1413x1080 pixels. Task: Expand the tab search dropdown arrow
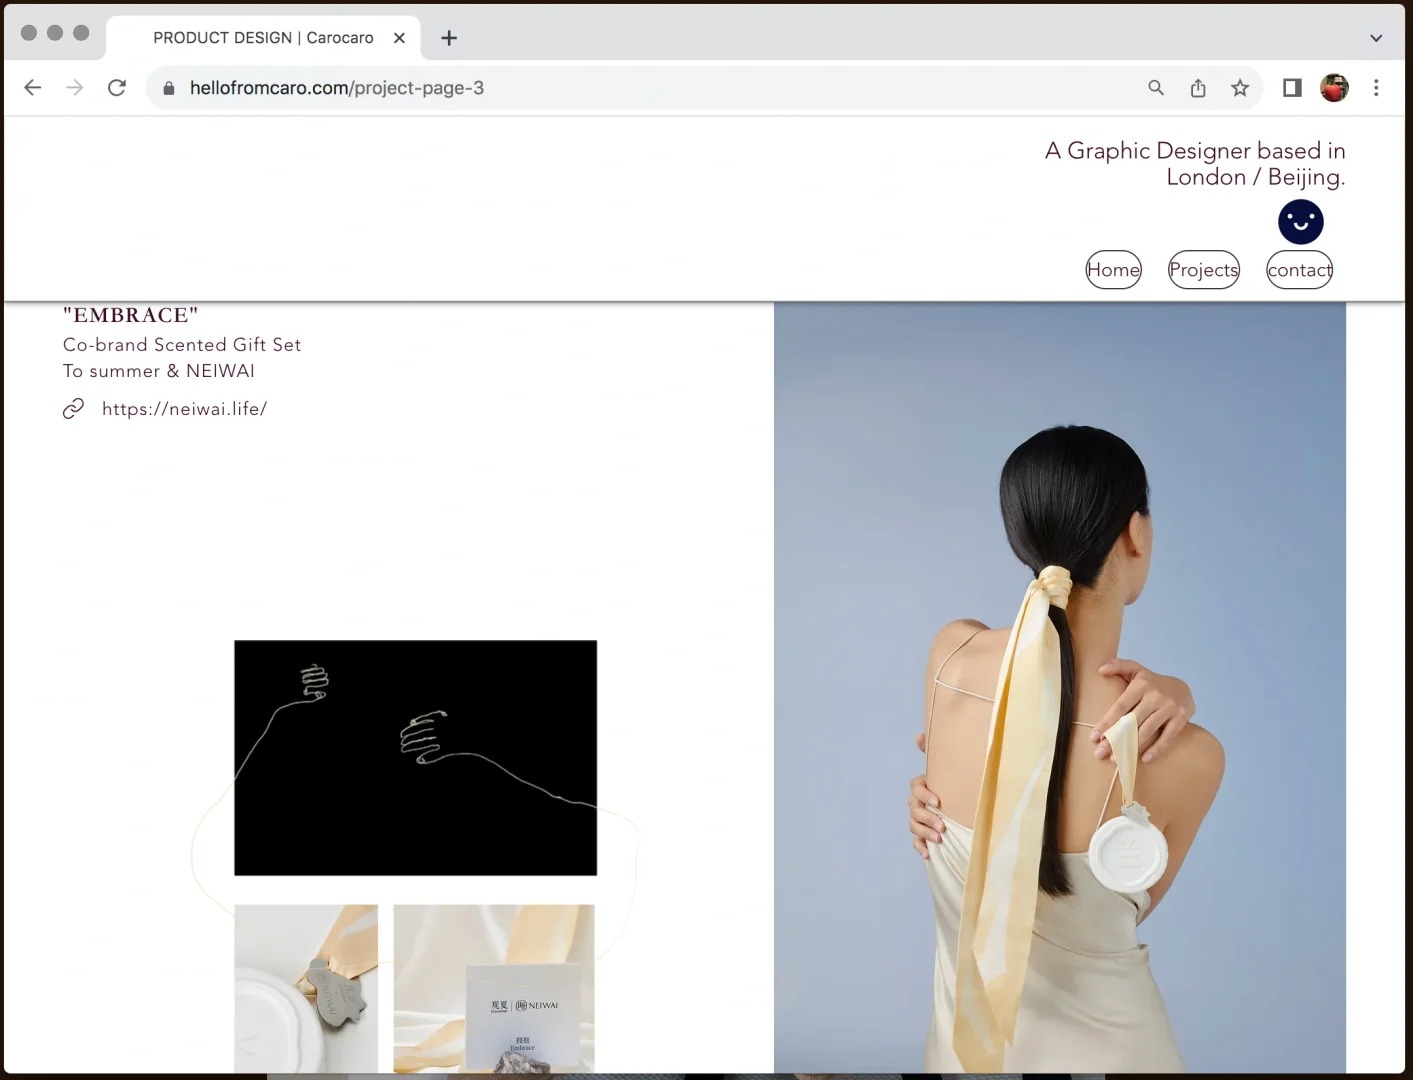coord(1376,38)
